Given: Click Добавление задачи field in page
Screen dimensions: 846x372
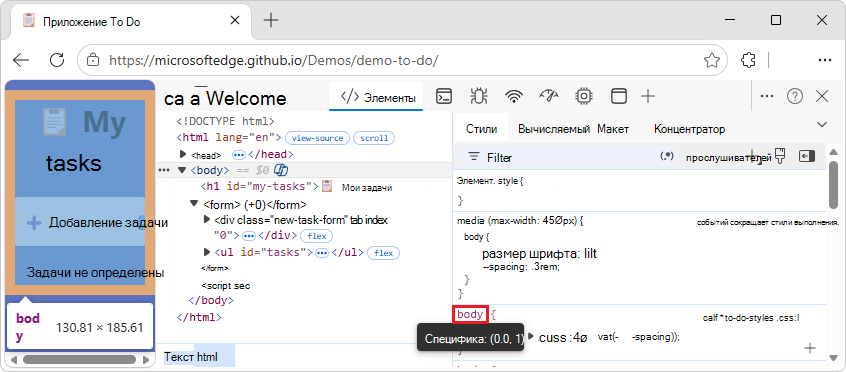Looking at the screenshot, I should [x=80, y=222].
